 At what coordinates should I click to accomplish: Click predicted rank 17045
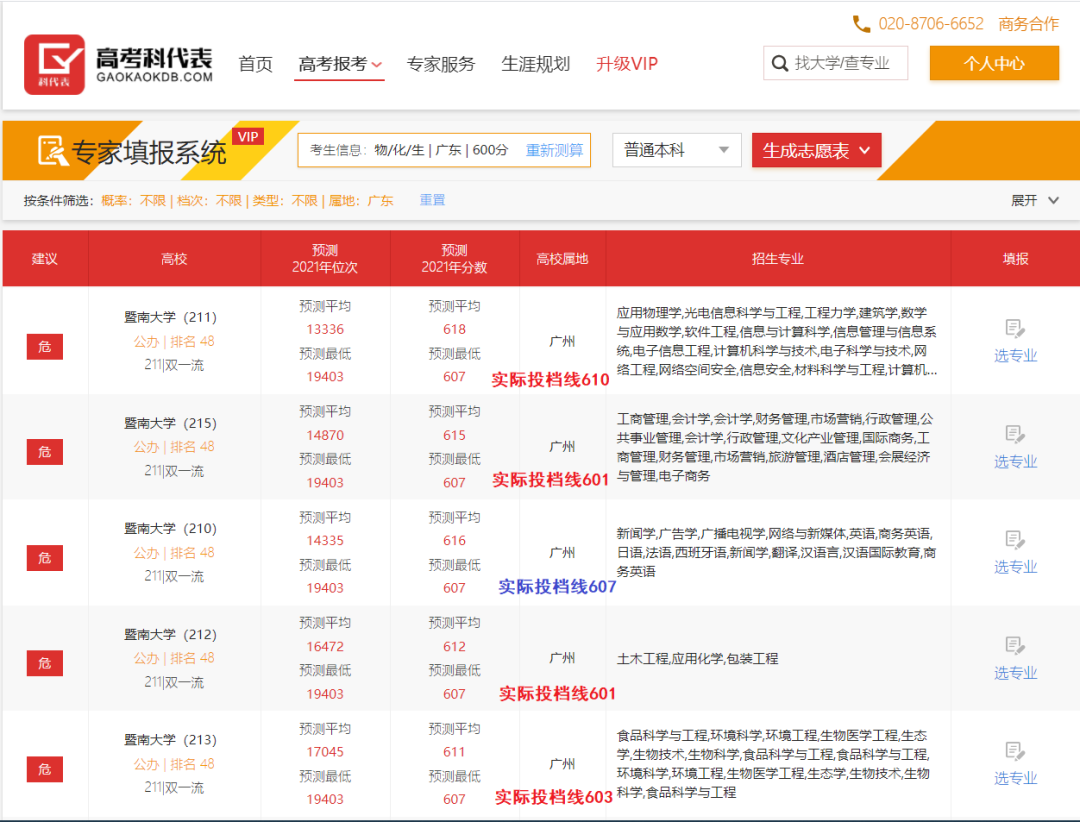(x=325, y=752)
